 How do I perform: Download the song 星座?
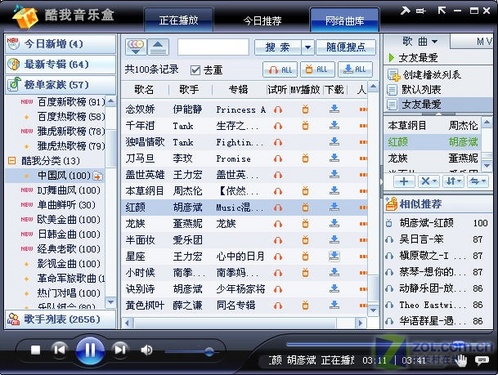pyautogui.click(x=334, y=256)
